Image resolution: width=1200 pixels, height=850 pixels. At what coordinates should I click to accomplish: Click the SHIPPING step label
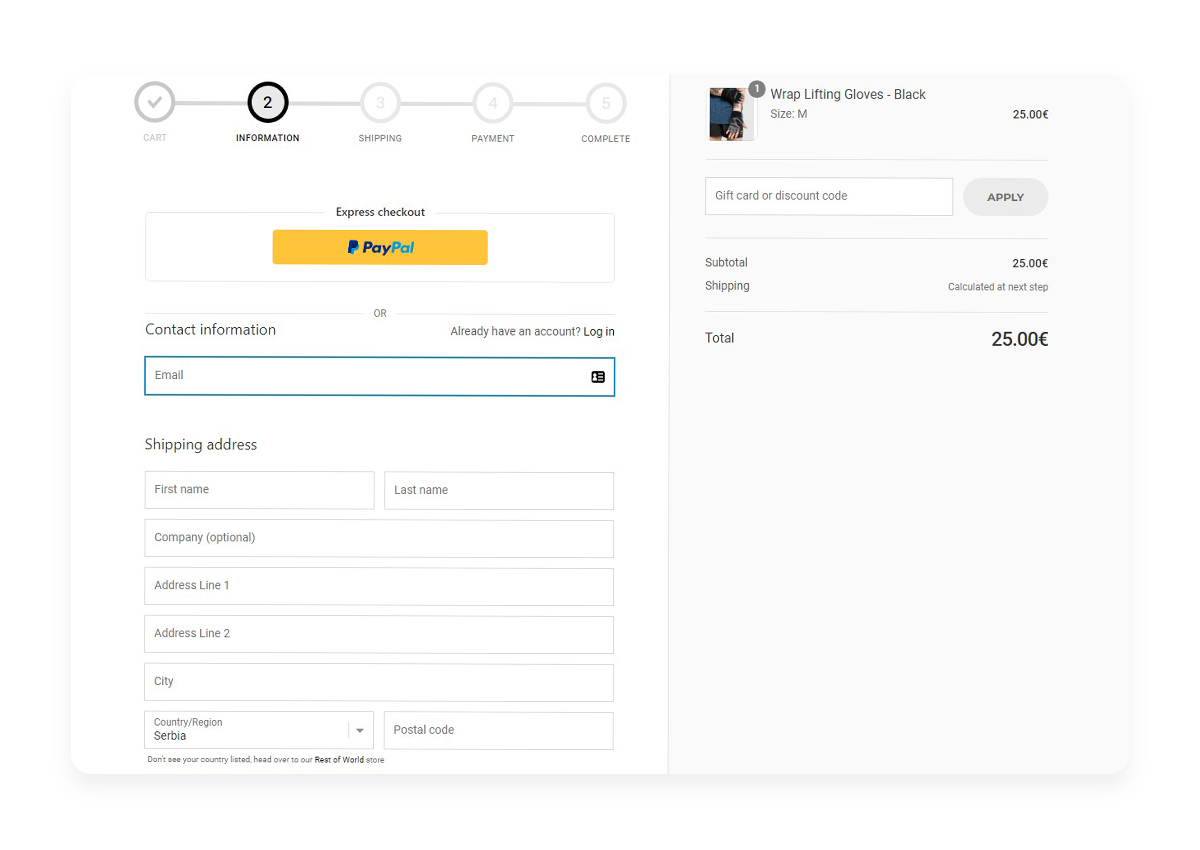(x=380, y=138)
